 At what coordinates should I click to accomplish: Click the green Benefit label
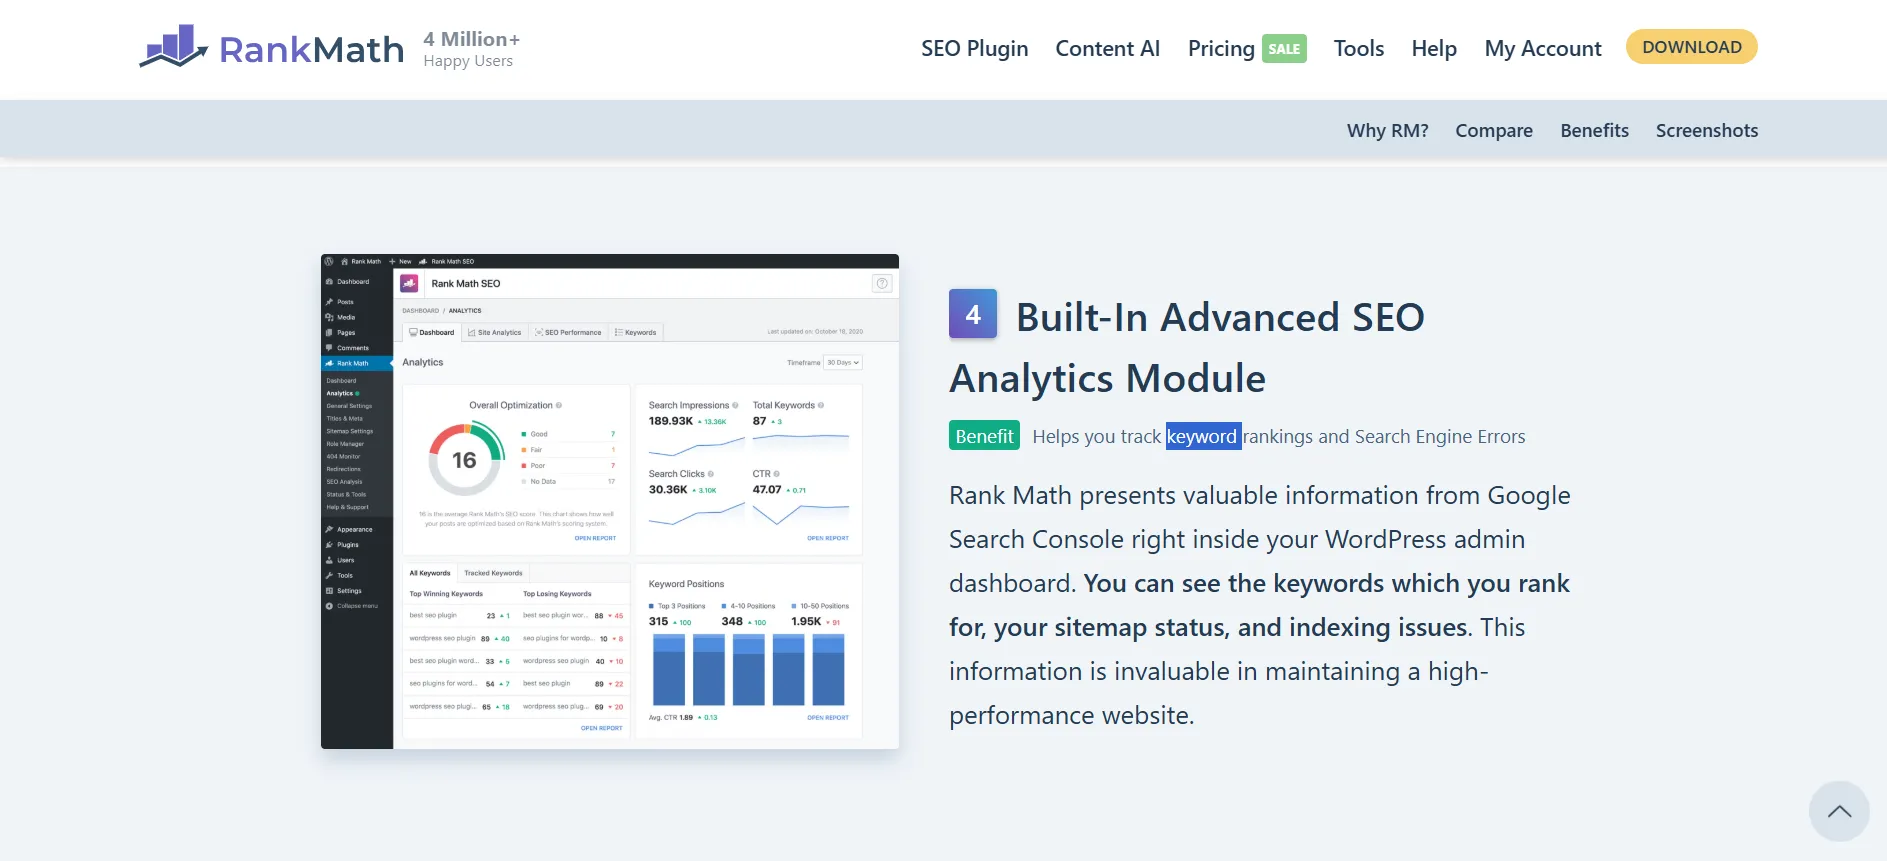pyautogui.click(x=984, y=436)
